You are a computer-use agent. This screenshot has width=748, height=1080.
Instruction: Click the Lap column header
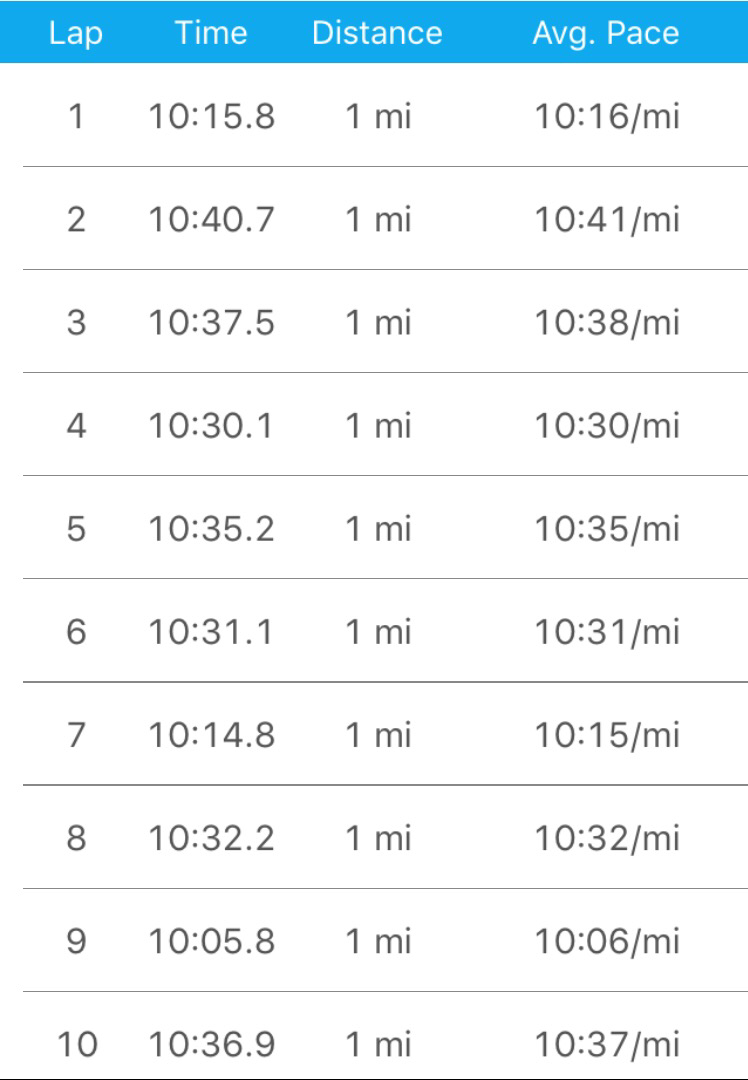click(76, 32)
